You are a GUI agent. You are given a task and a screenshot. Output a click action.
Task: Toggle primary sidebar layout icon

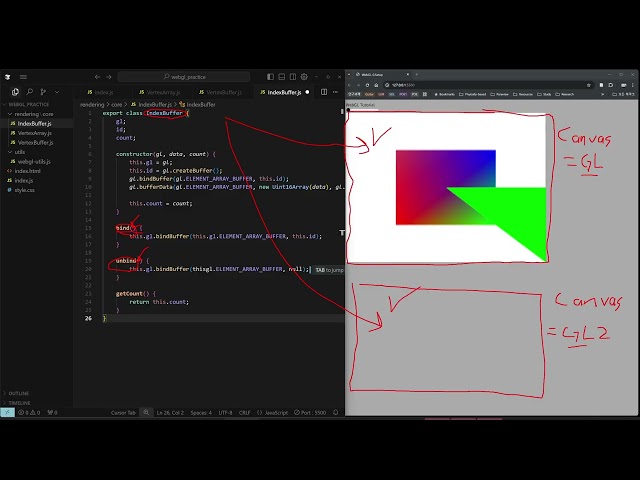point(270,77)
